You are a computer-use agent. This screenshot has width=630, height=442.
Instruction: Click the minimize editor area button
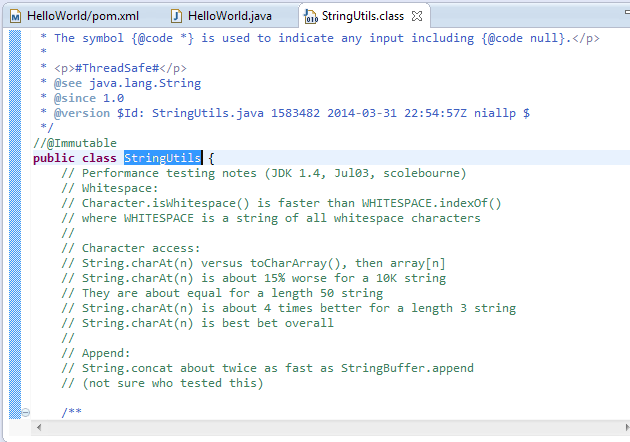click(x=627, y=12)
